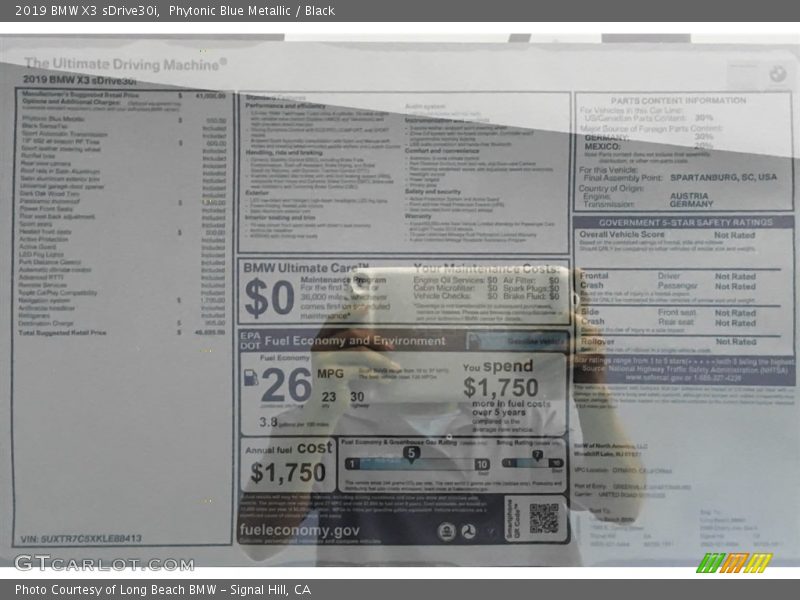Click 'The Ultimate Driving Machine' heading
This screenshot has height=600, width=800.
pyautogui.click(x=126, y=64)
